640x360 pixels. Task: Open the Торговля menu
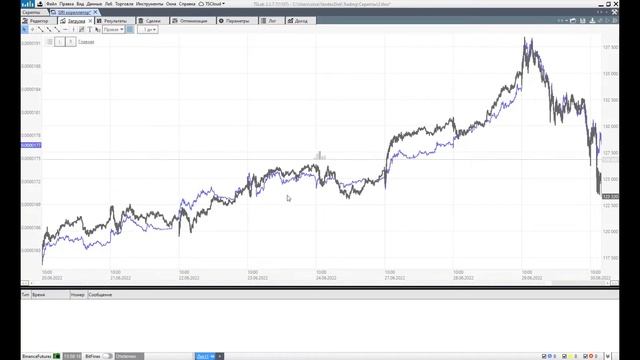(124, 4)
